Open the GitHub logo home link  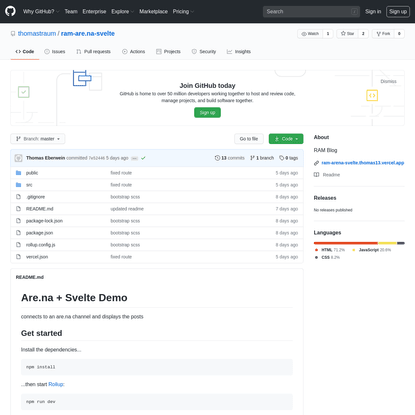pos(10,11)
